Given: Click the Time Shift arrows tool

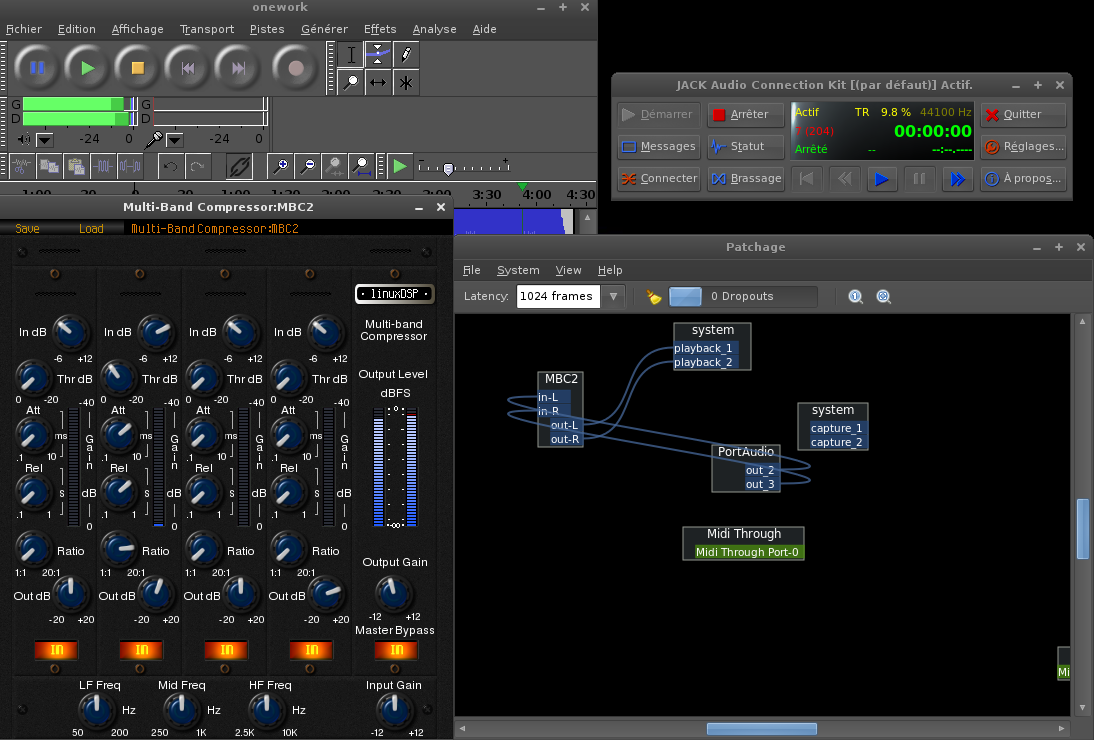Looking at the screenshot, I should [x=378, y=82].
